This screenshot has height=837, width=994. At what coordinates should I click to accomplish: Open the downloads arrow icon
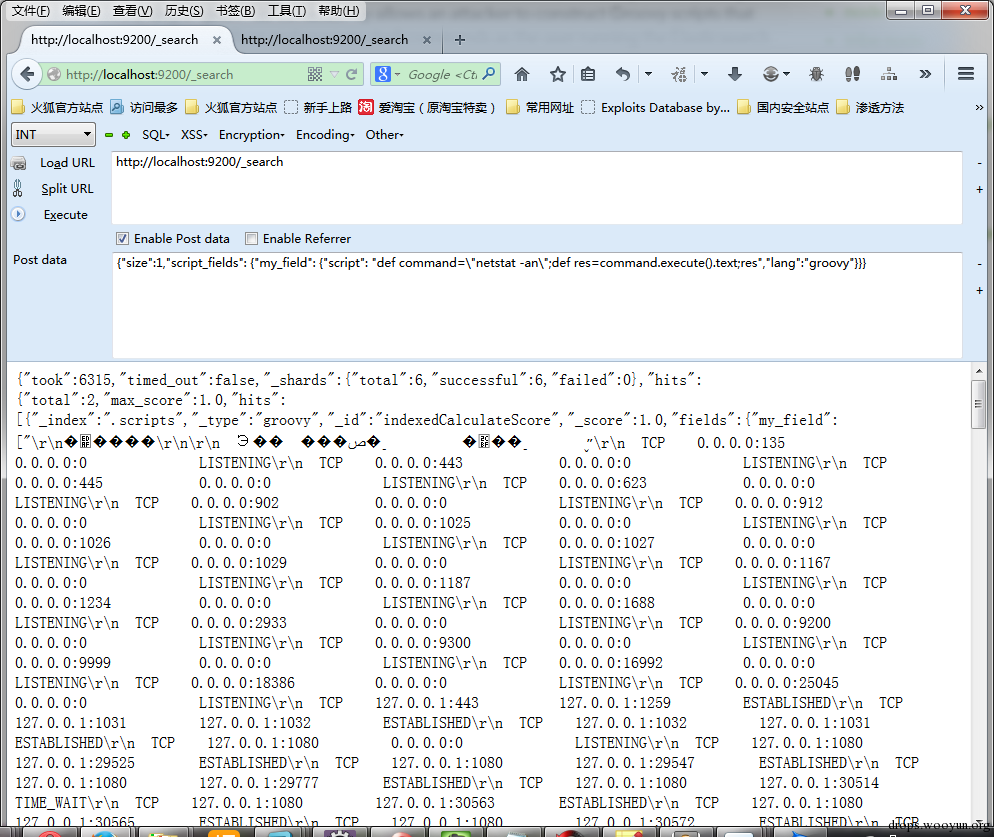click(735, 74)
